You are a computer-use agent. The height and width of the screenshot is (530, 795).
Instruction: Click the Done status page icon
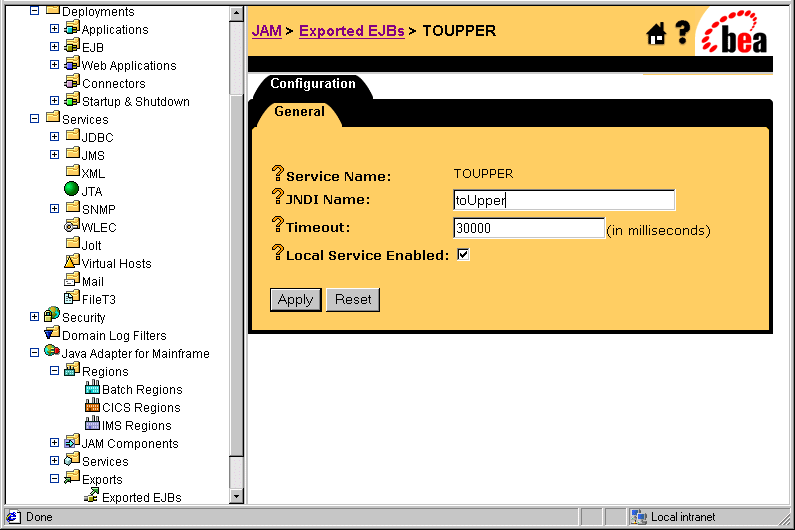14,517
